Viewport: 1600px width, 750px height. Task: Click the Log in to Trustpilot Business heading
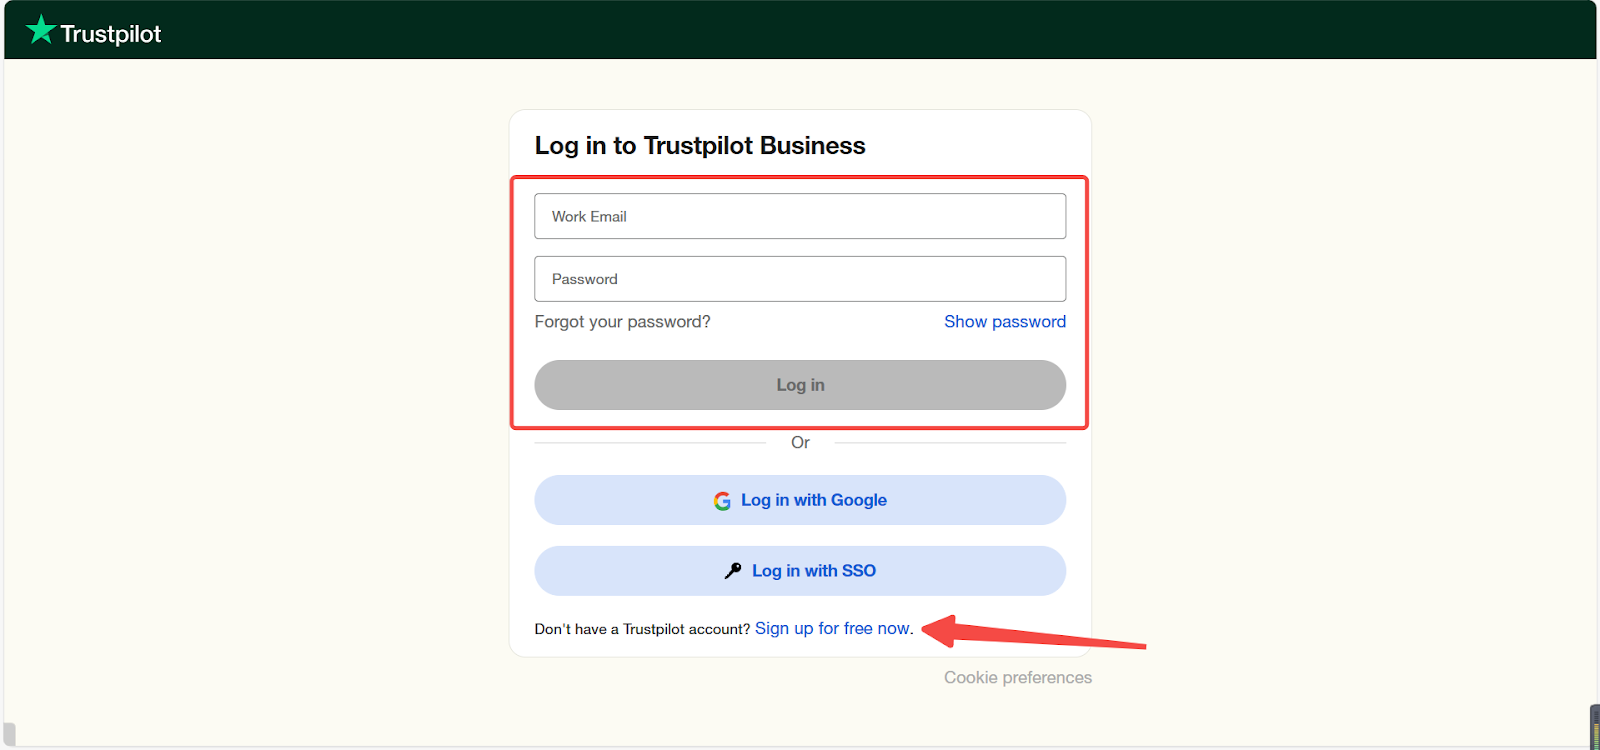700,146
